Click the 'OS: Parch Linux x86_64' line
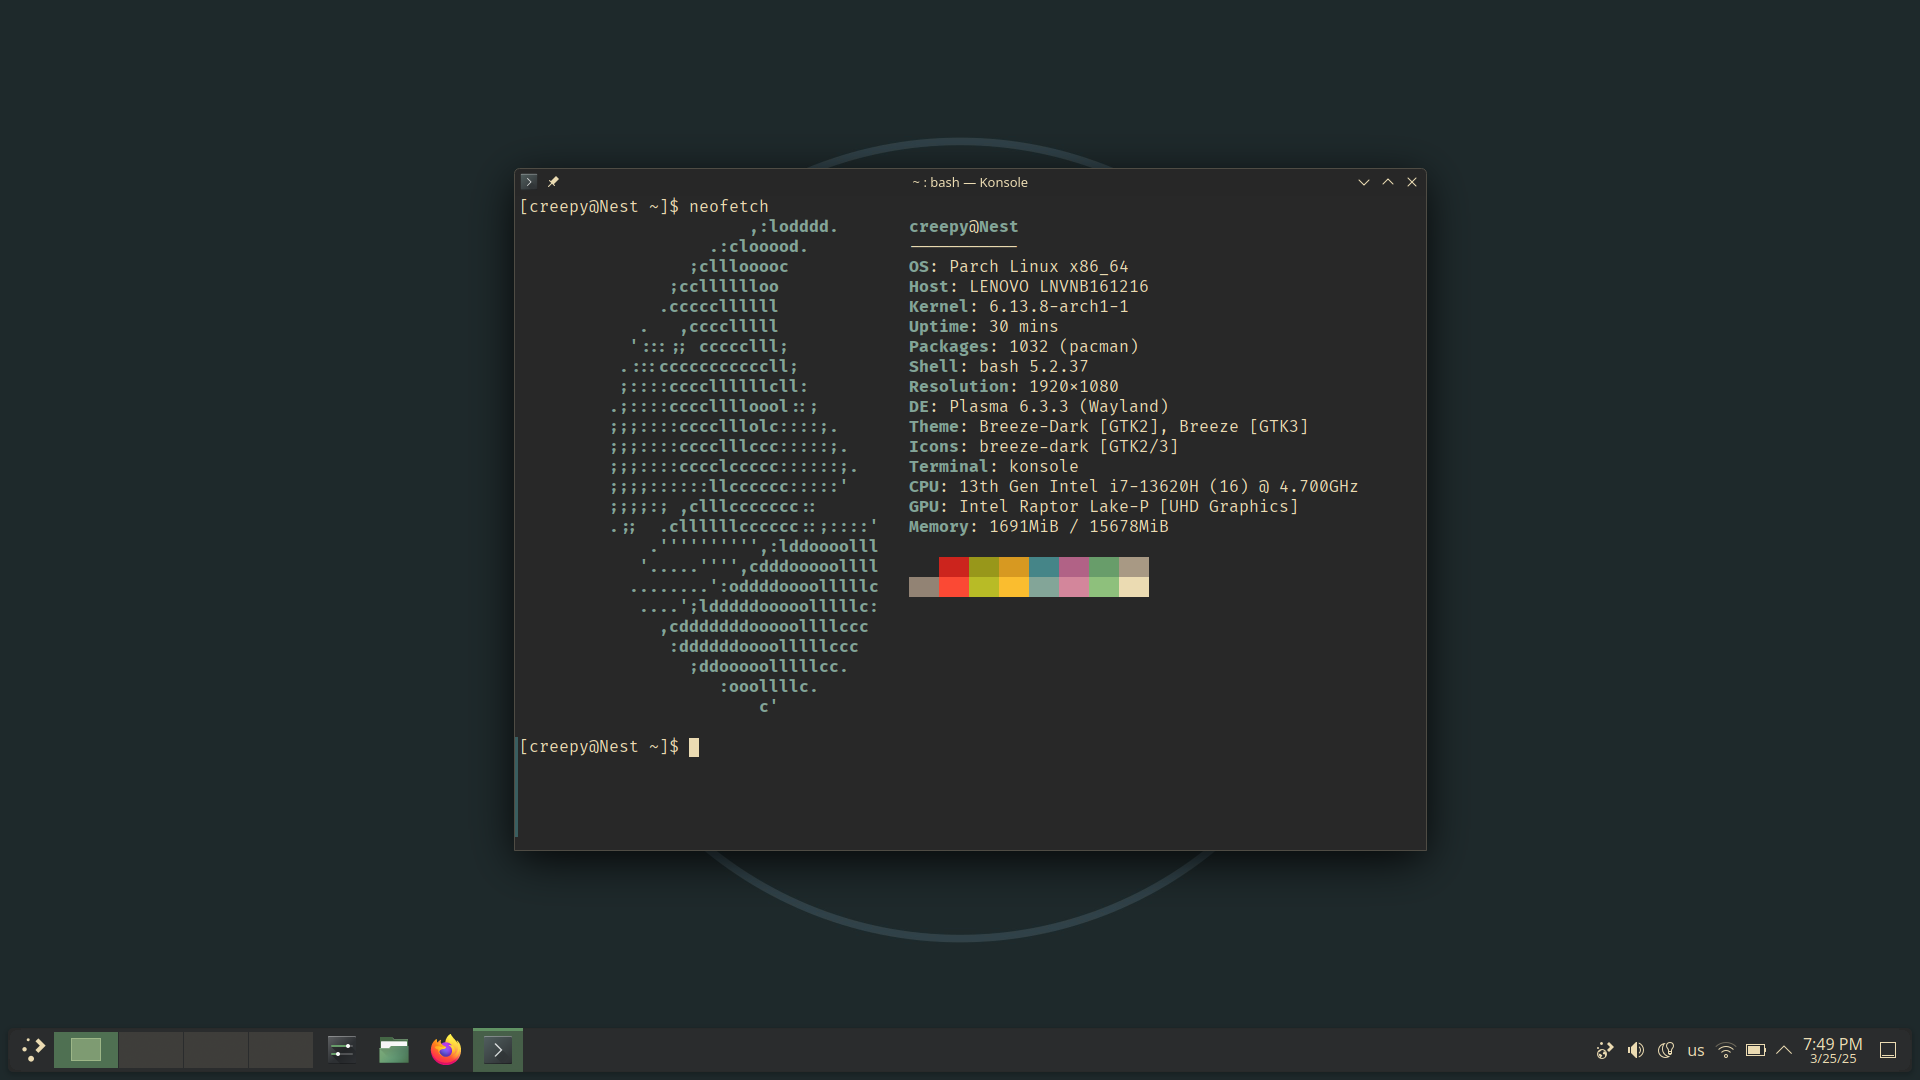Viewport: 1920px width, 1080px height. [1018, 266]
